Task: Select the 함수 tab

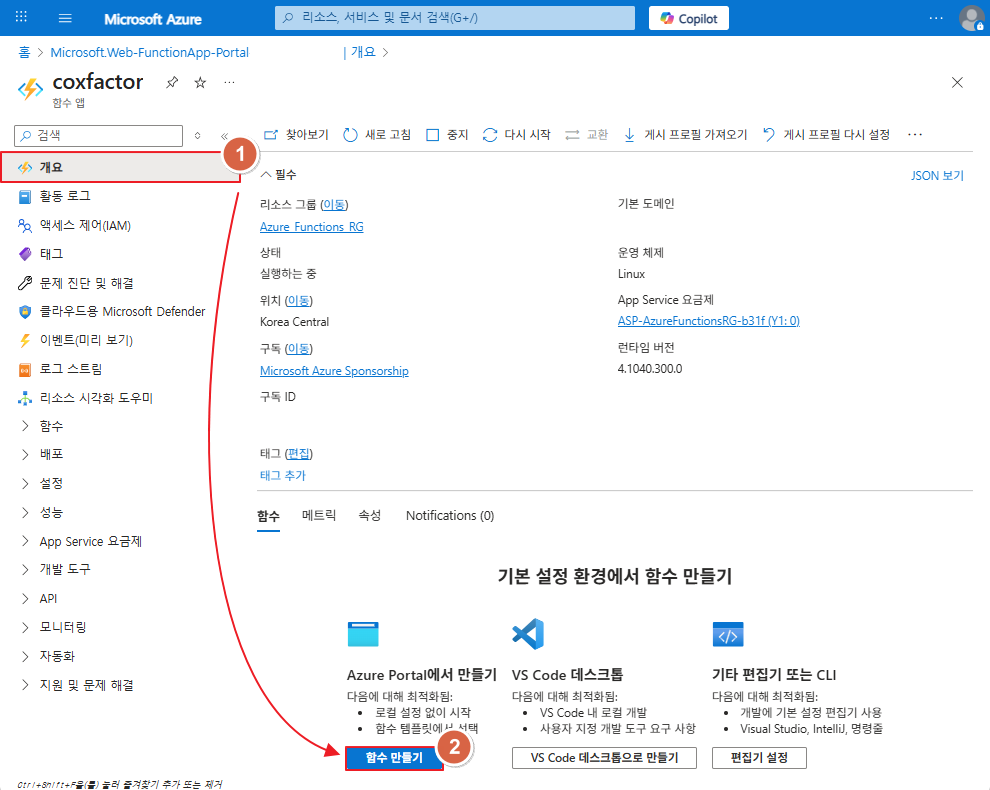Action: tap(268, 516)
